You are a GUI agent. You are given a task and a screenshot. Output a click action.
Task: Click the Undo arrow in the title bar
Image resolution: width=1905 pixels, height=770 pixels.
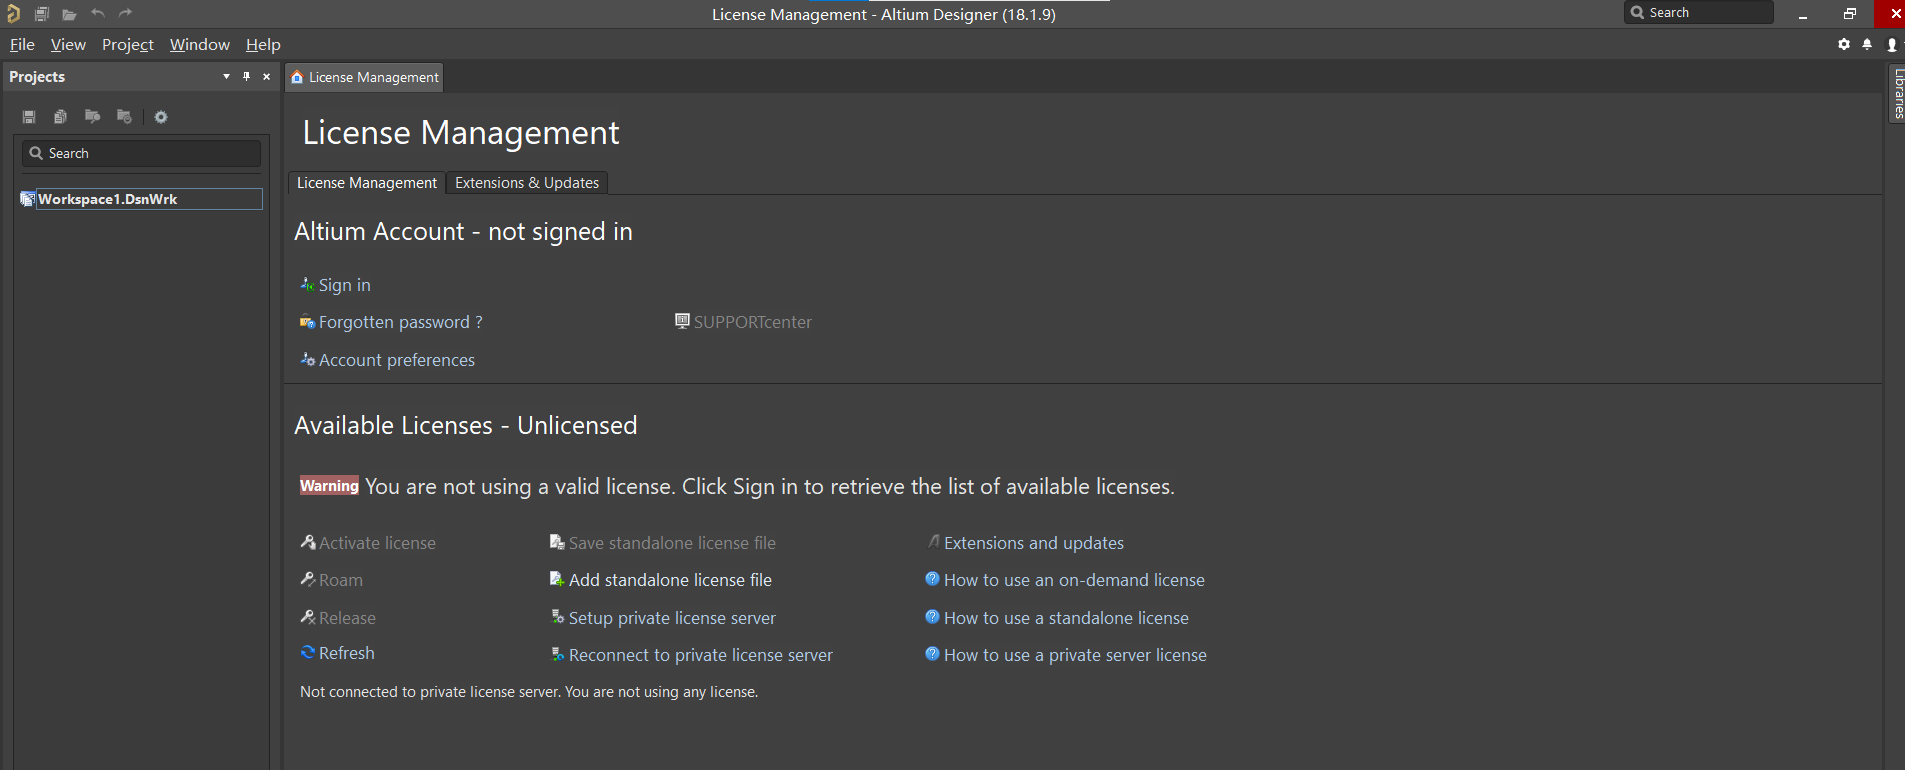click(x=97, y=14)
